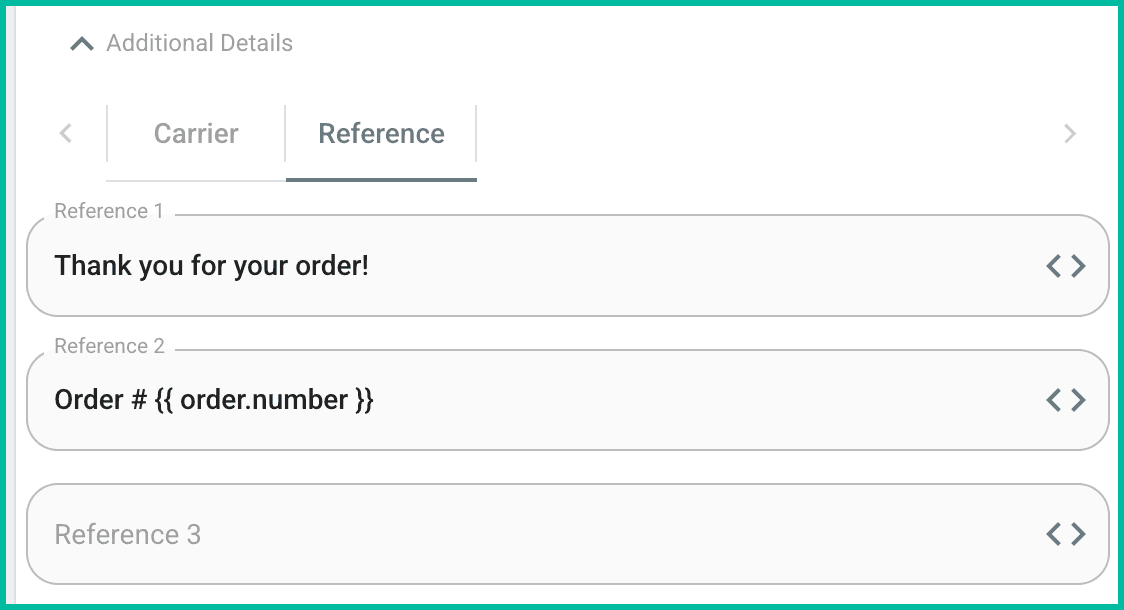Click the Reference 2 field label
This screenshot has width=1124, height=610.
pos(110,345)
